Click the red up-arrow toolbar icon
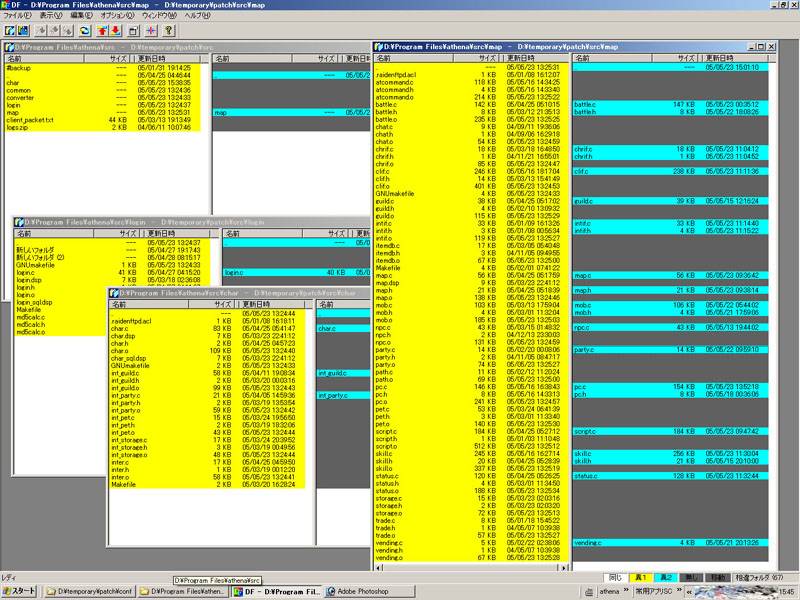 point(102,31)
